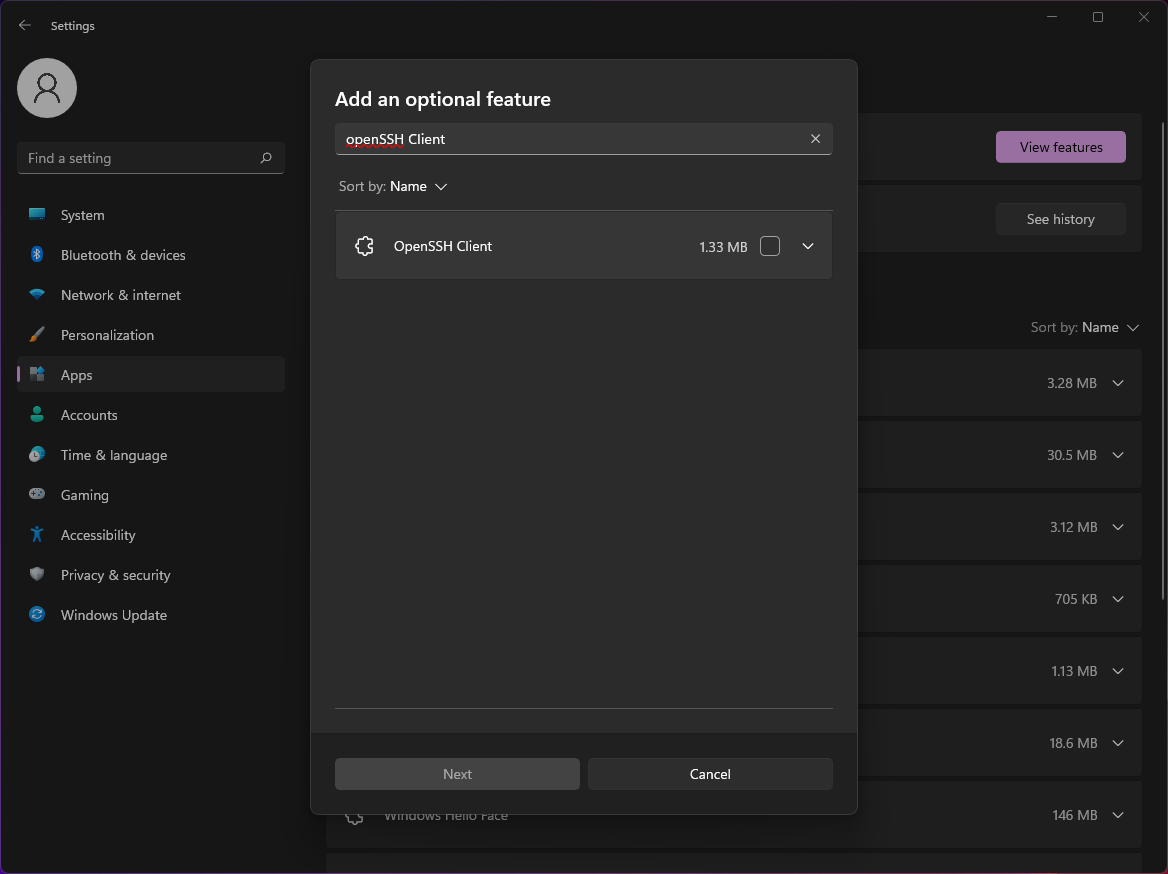This screenshot has width=1168, height=874.
Task: Open the user profile avatar
Action: tap(47, 88)
